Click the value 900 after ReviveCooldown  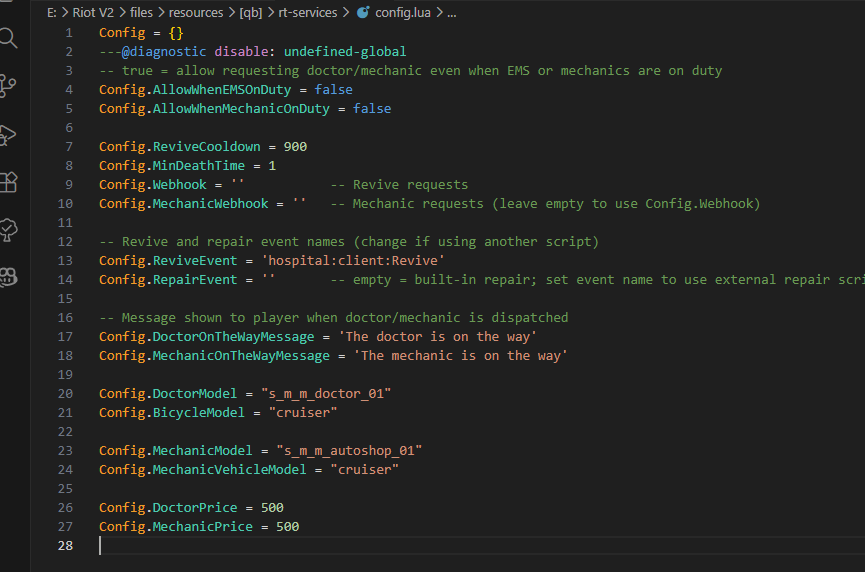tap(295, 147)
